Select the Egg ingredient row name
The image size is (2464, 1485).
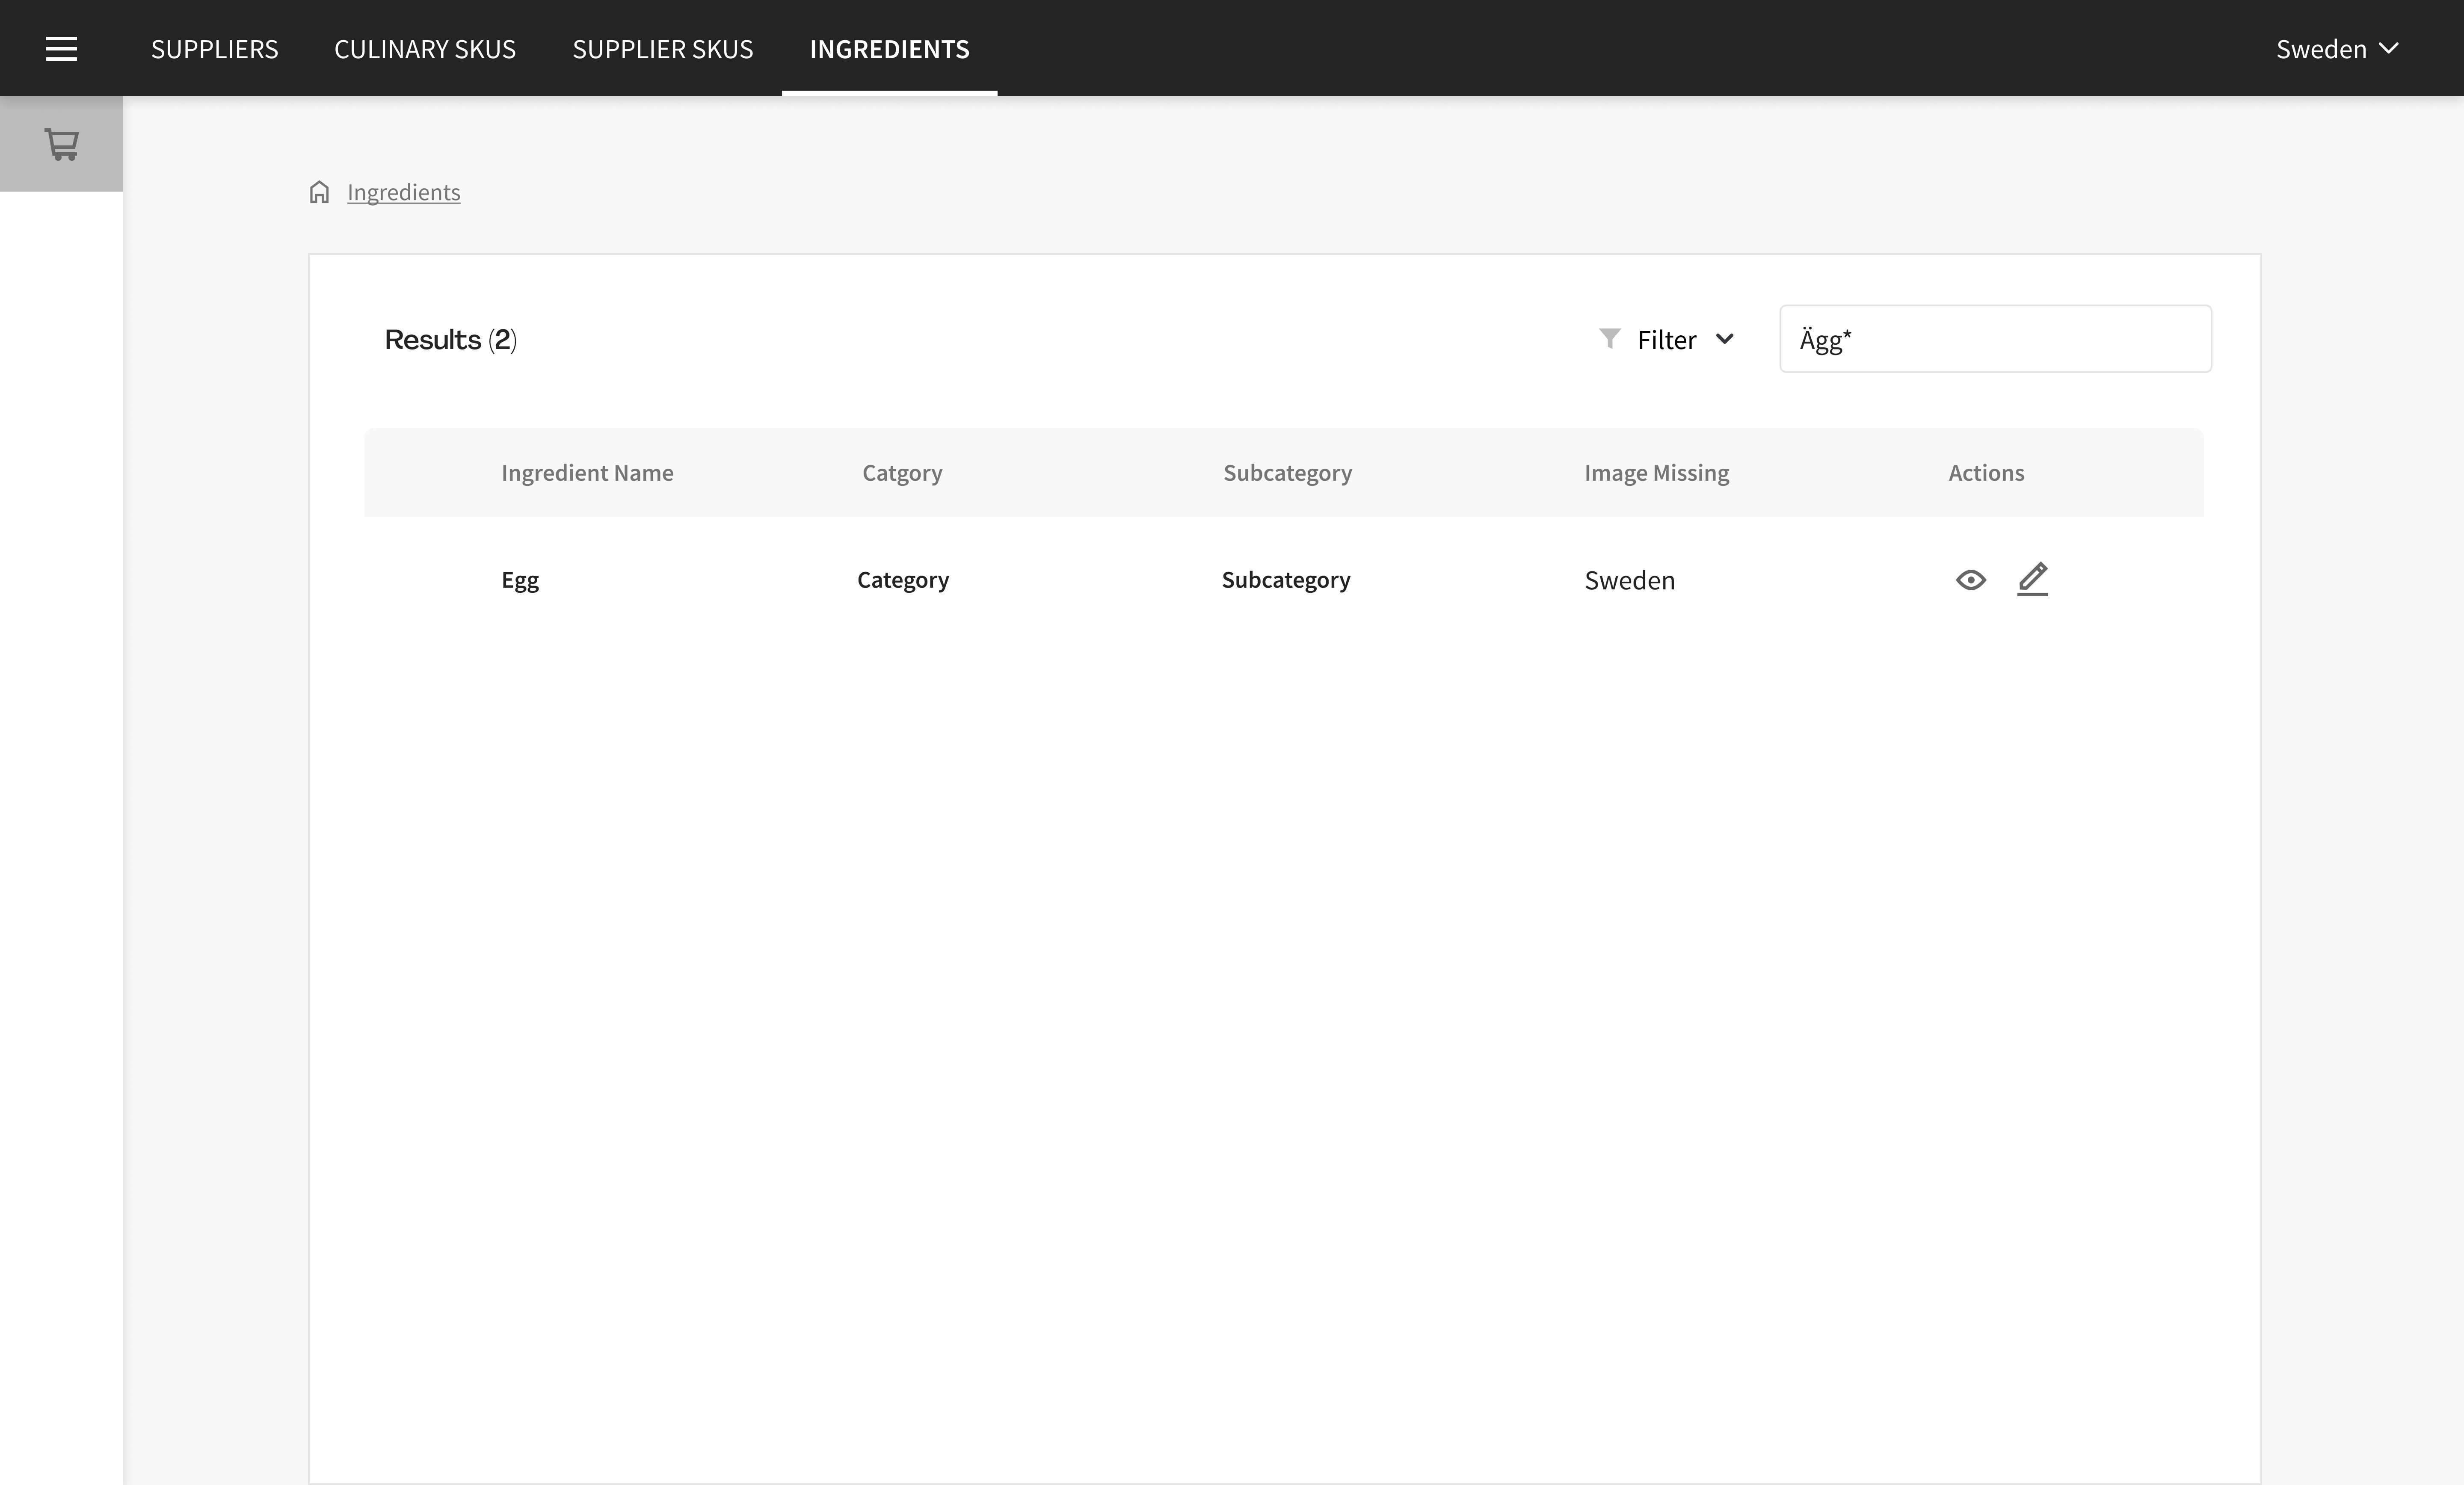coord(520,580)
